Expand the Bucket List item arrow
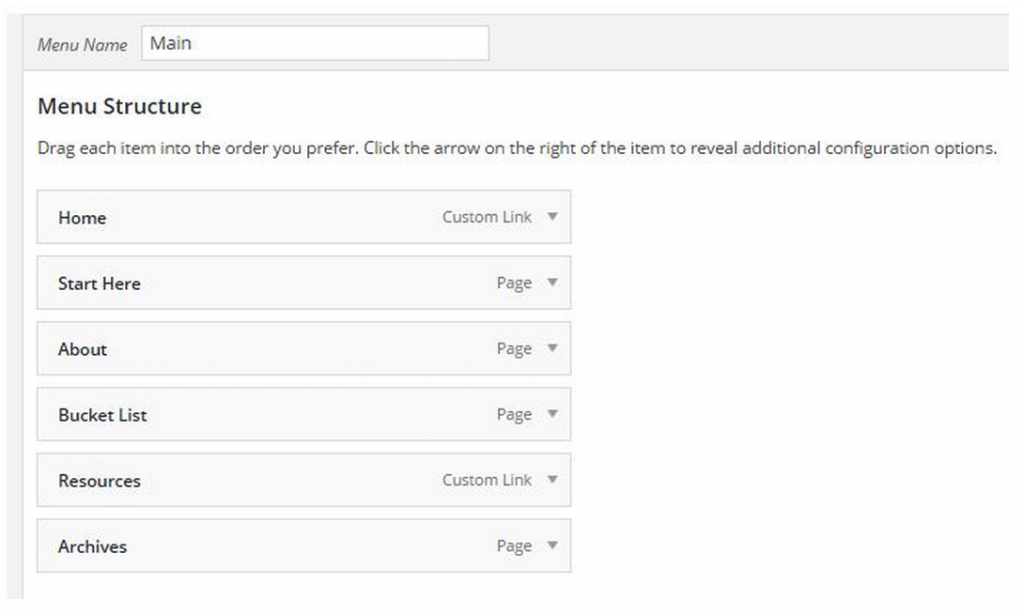The height and width of the screenshot is (614, 1024). click(x=552, y=413)
